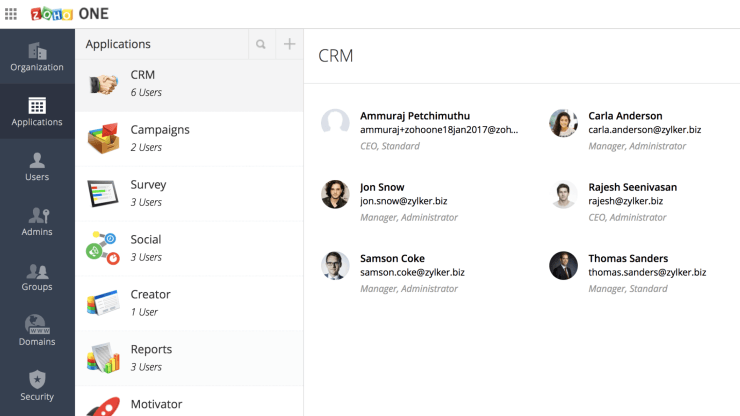
Task: Click email thomas.sanders@zylker.biz
Action: 647,272
